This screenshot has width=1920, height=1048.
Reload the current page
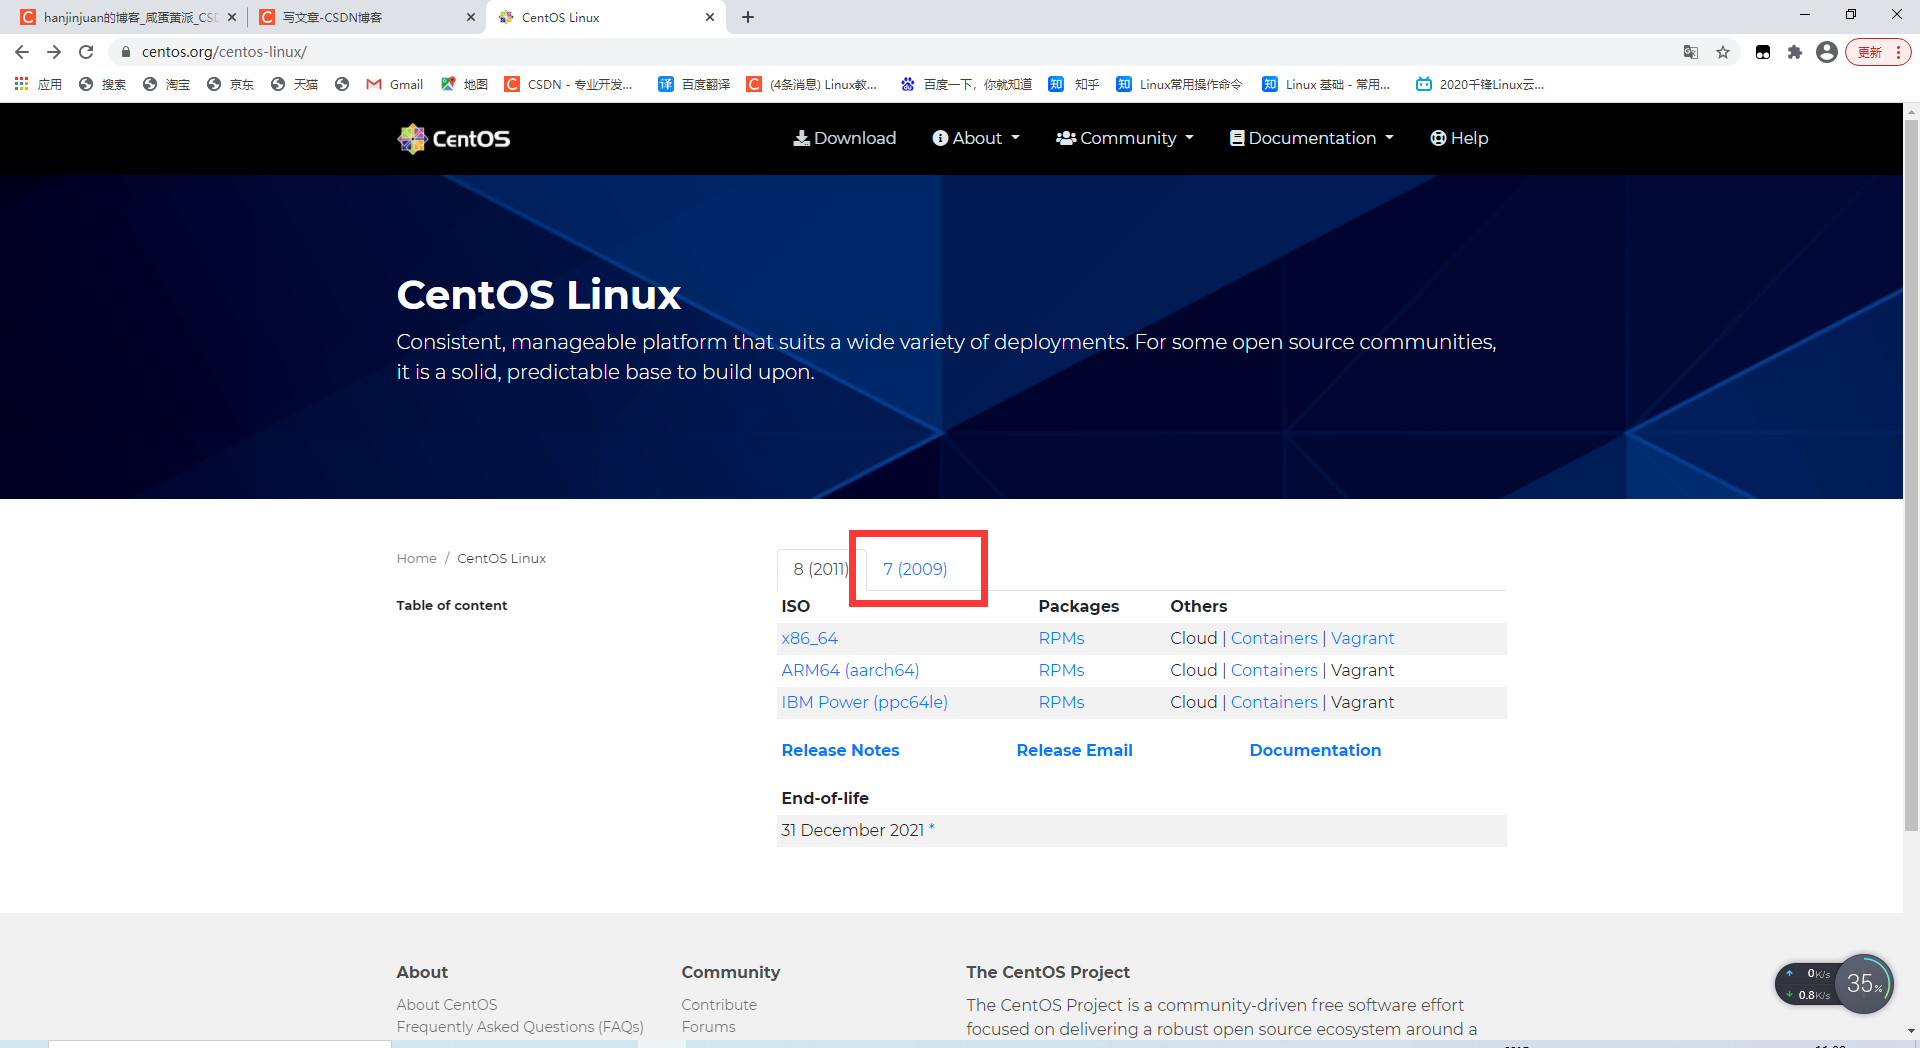[86, 52]
